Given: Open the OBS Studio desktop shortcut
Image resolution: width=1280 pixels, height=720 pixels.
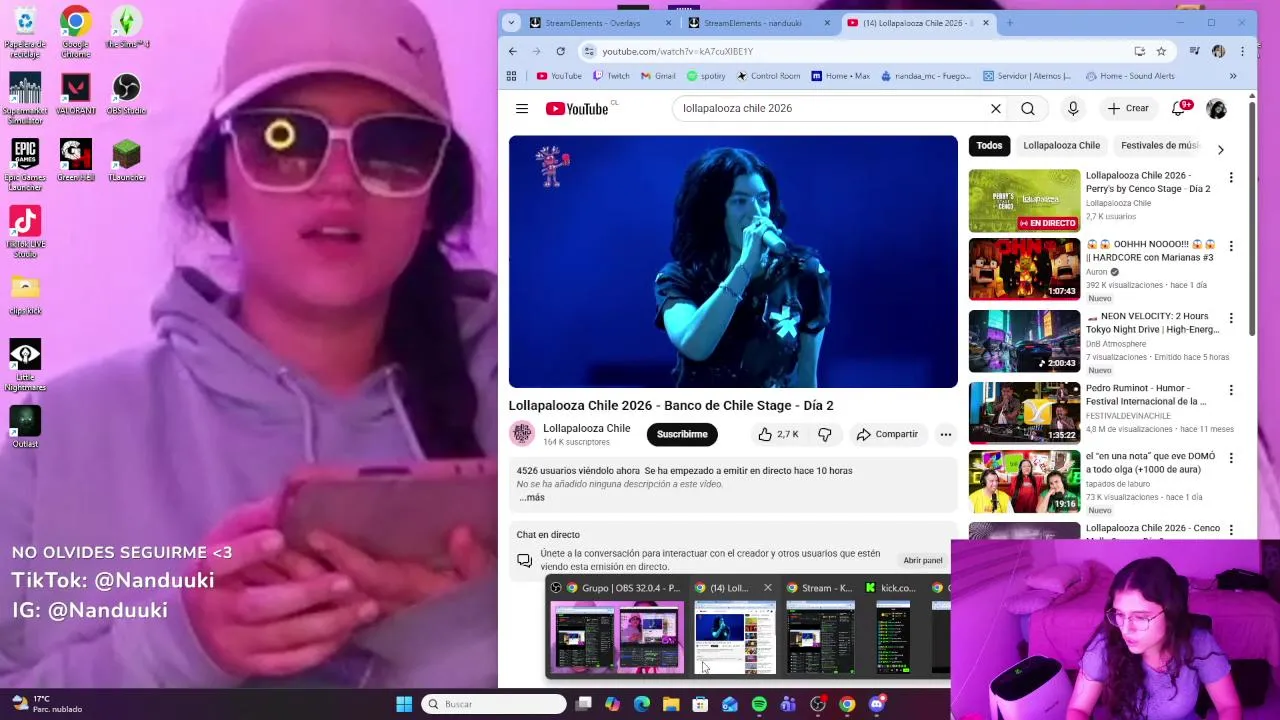Looking at the screenshot, I should [x=126, y=95].
